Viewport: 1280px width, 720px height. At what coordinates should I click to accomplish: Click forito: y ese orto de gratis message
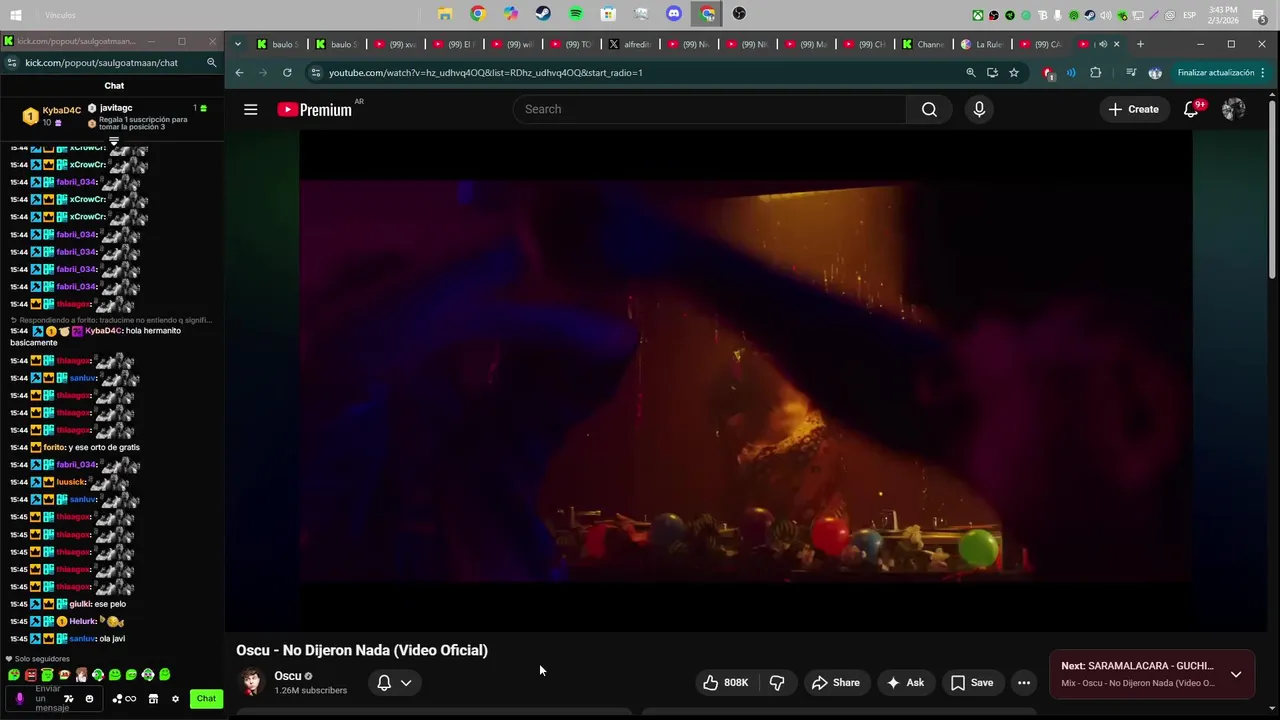tap(91, 447)
